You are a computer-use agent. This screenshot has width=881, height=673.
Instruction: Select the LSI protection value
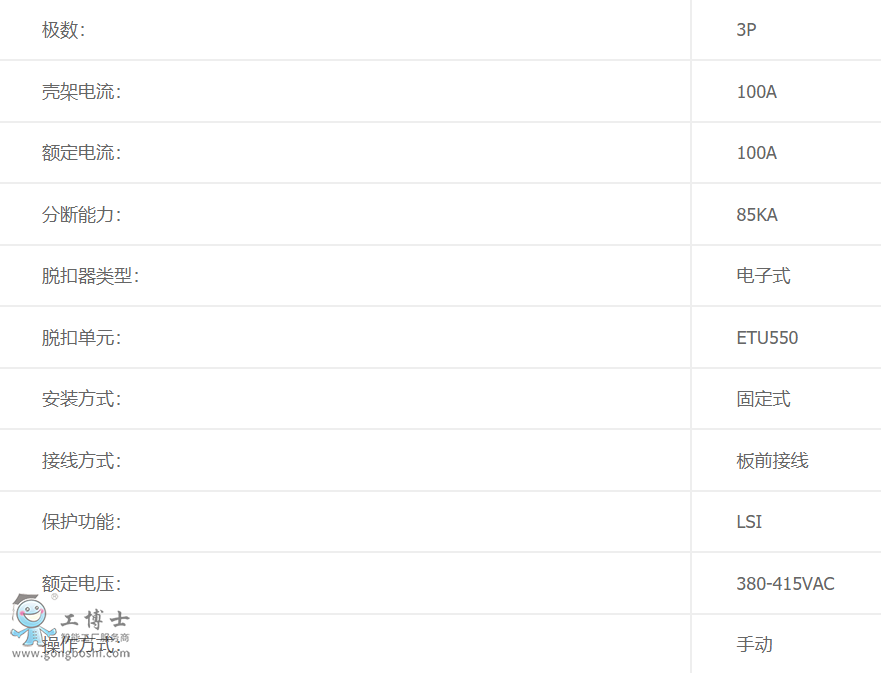[x=749, y=522]
